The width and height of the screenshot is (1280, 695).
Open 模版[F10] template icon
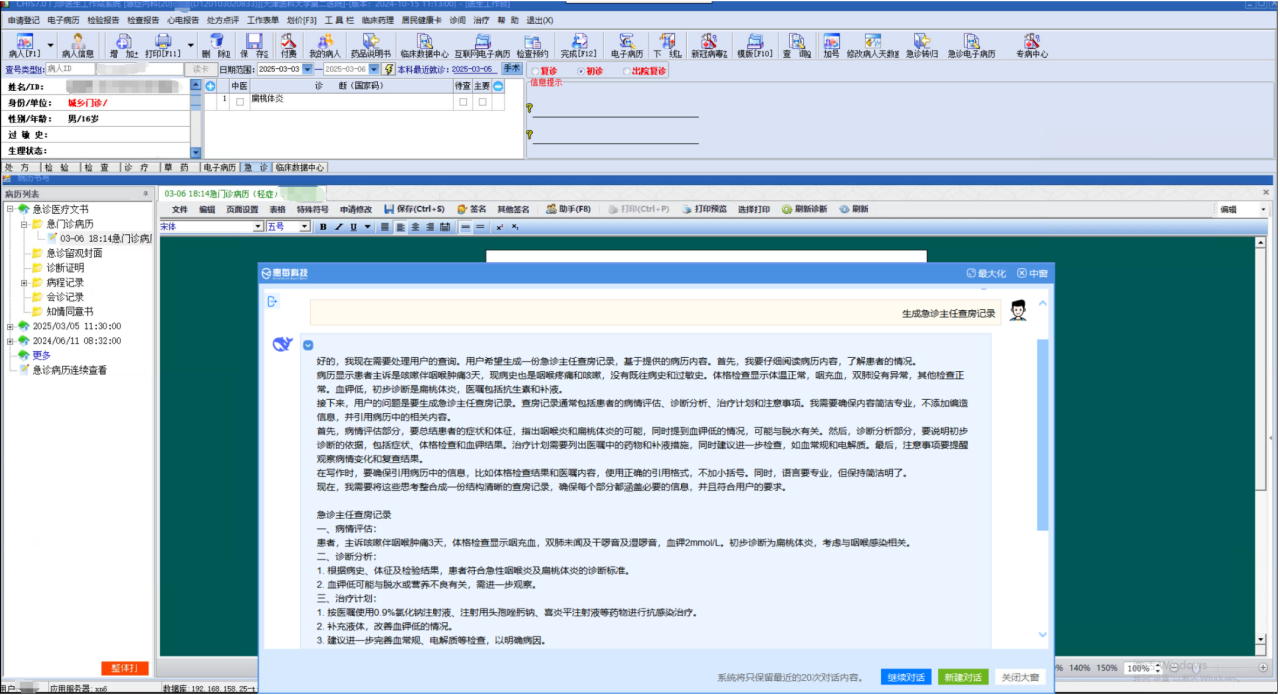[755, 45]
